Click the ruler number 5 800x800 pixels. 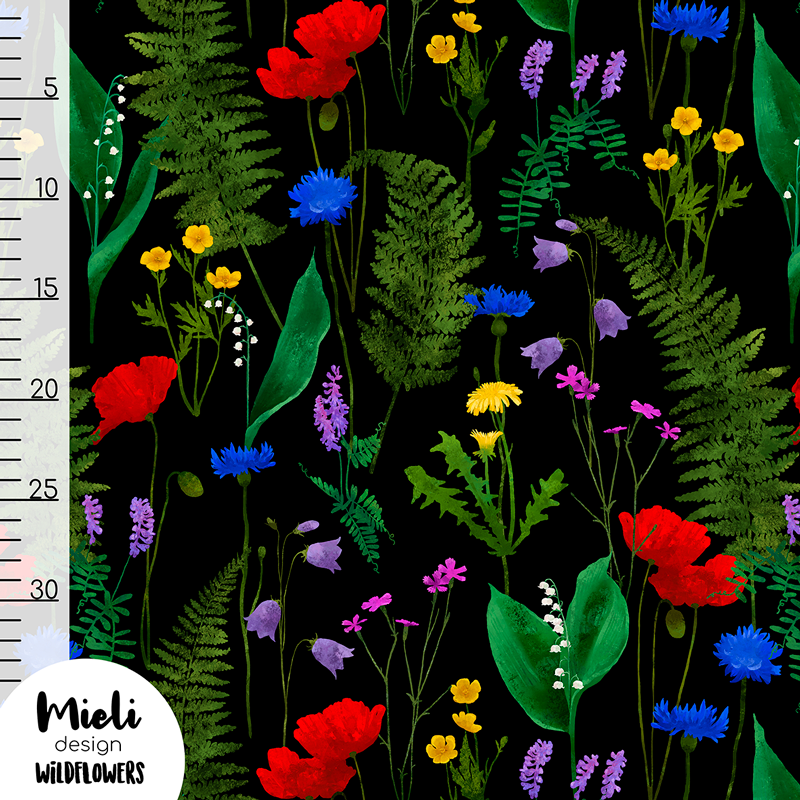click(x=51, y=87)
